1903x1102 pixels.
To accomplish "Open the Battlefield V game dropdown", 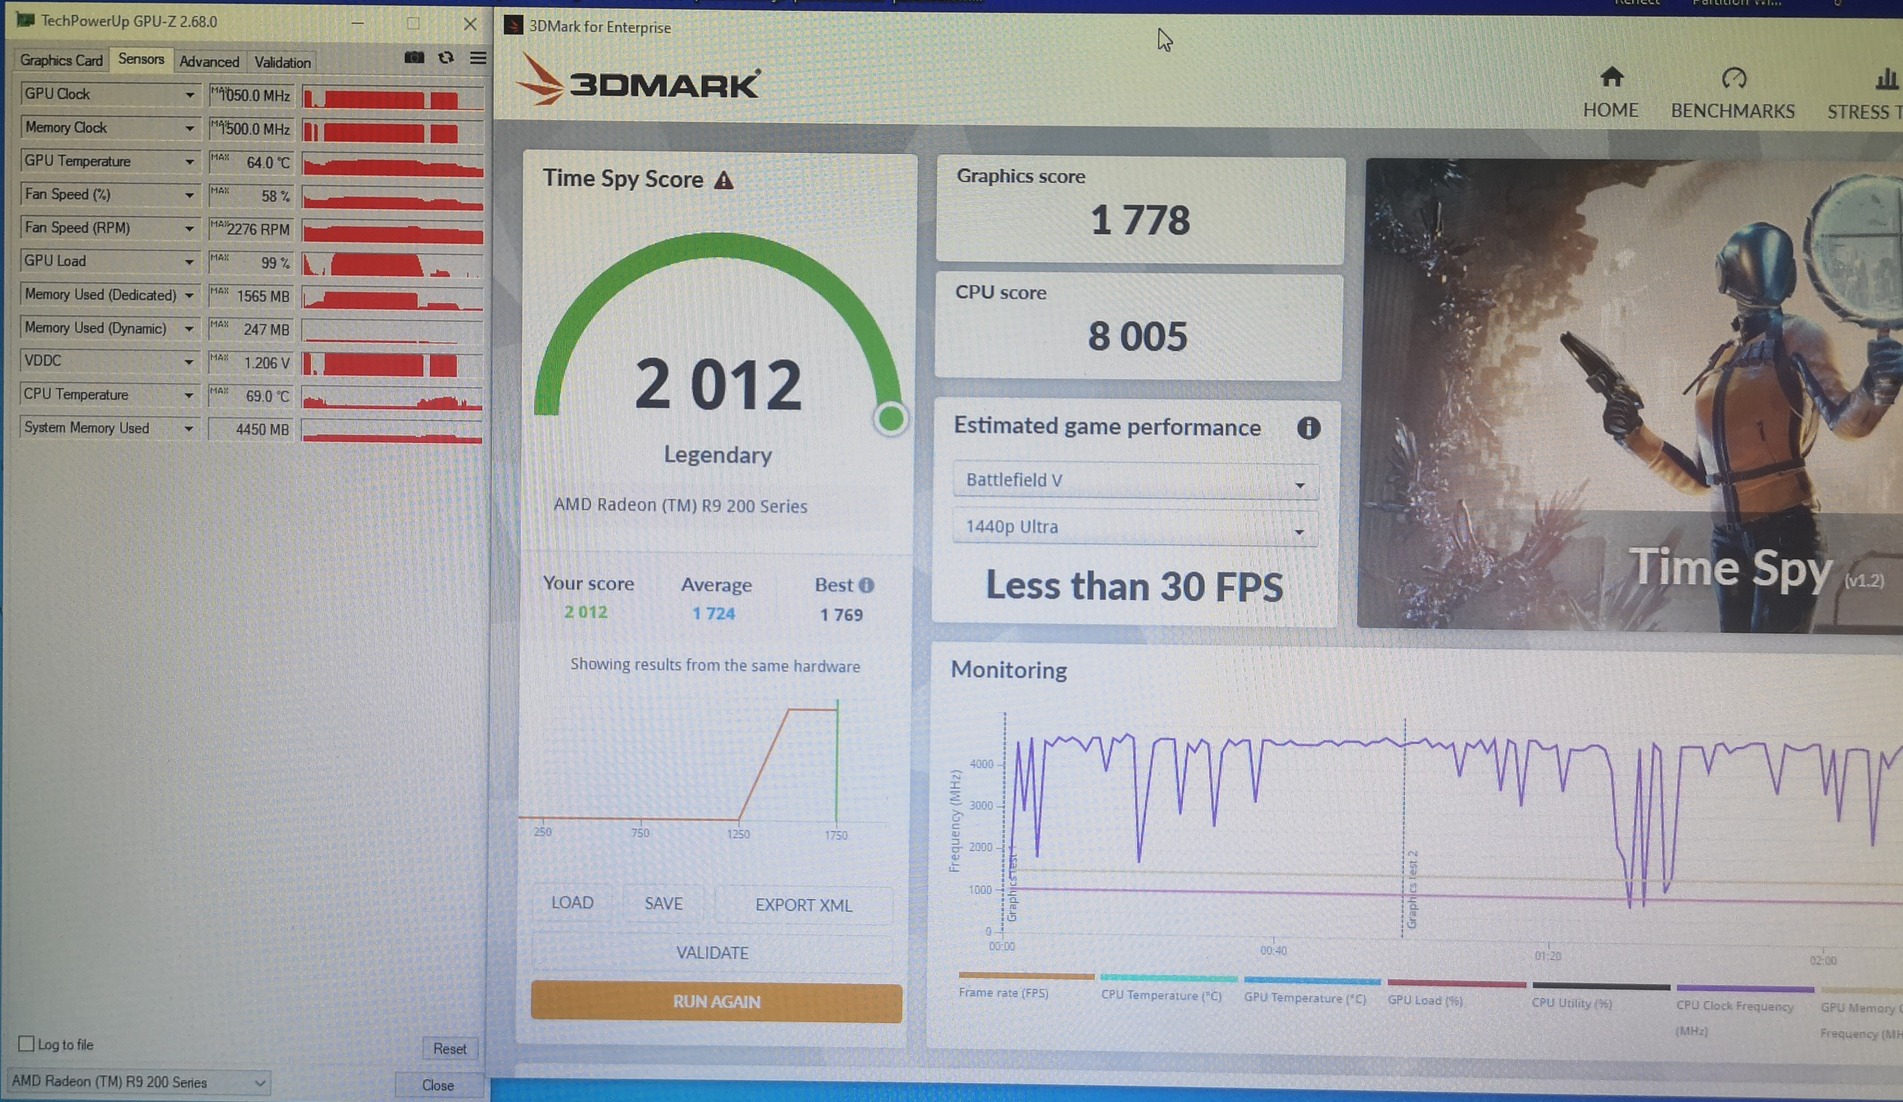I will tap(1135, 480).
